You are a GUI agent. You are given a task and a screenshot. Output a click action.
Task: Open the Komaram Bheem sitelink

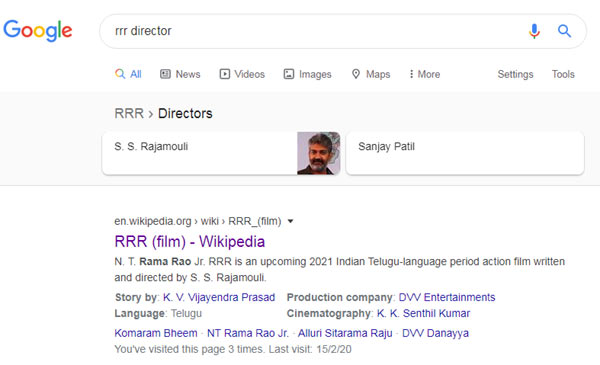point(156,333)
